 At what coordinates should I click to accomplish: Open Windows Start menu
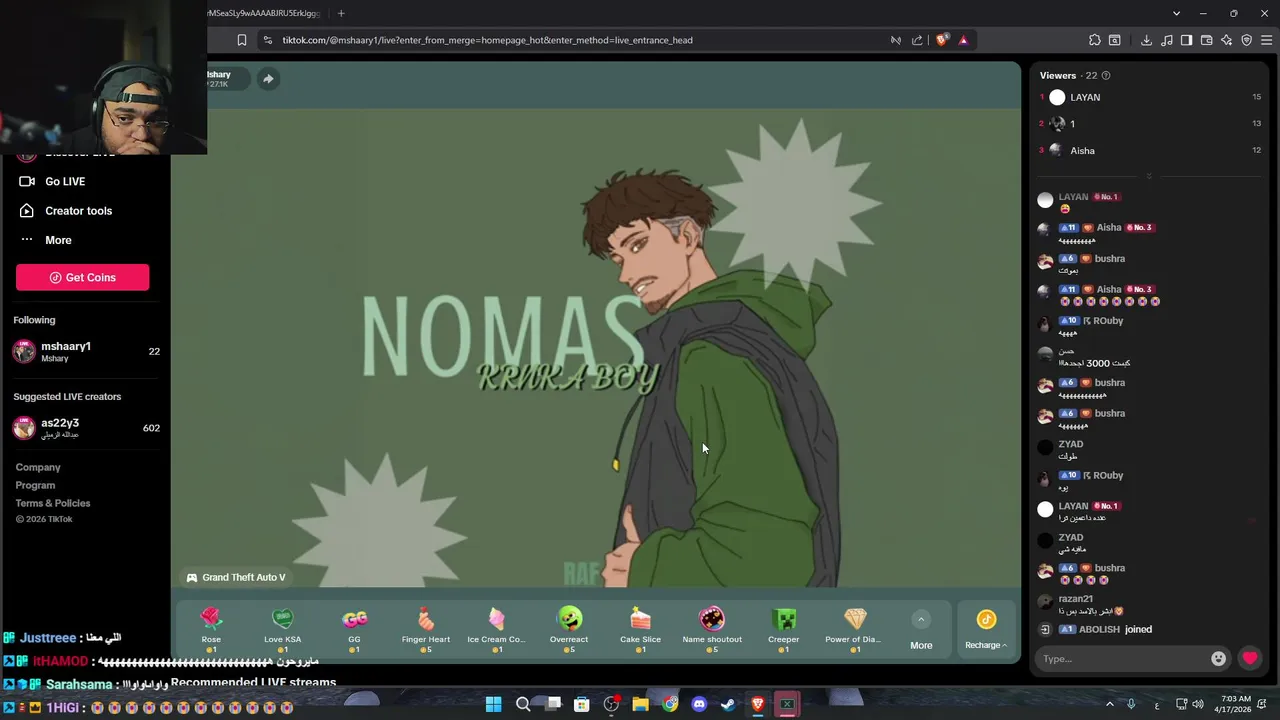[x=493, y=704]
